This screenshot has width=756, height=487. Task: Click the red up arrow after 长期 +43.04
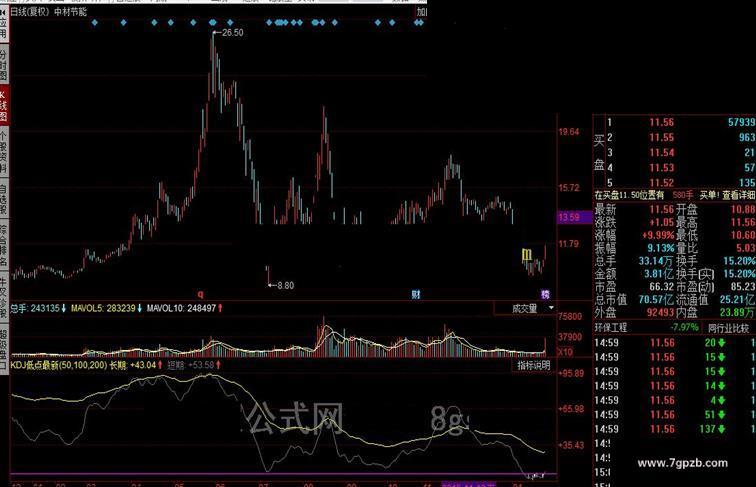point(160,365)
